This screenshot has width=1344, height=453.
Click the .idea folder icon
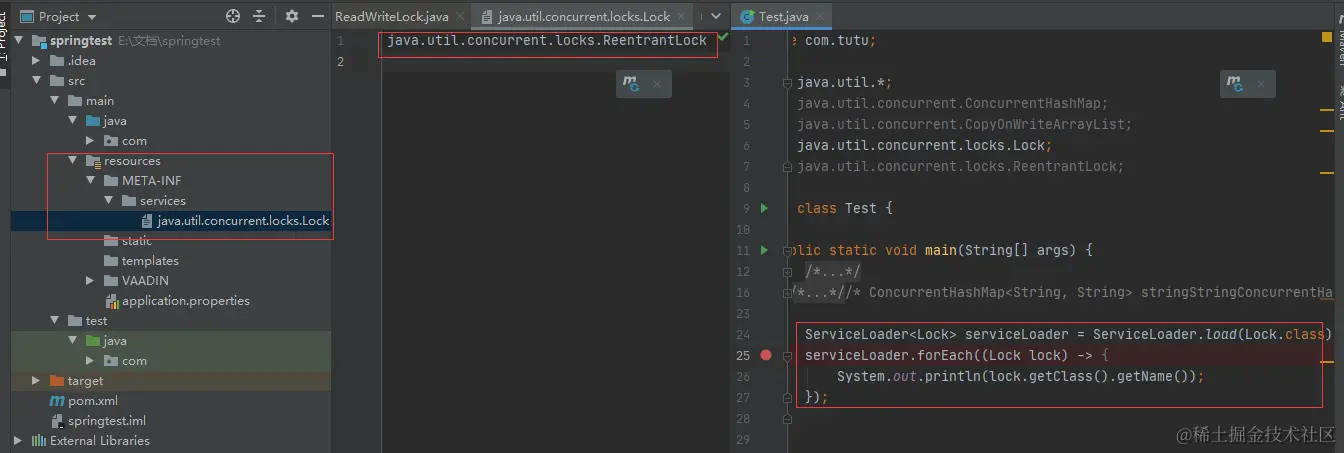pos(57,61)
